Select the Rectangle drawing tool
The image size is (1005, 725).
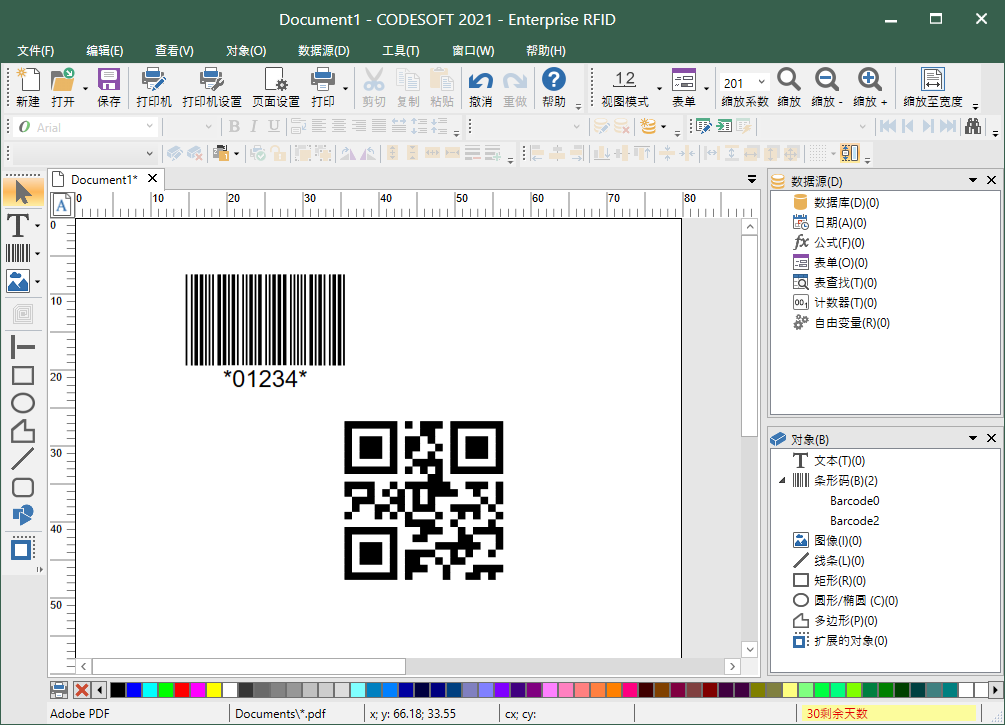[23, 375]
